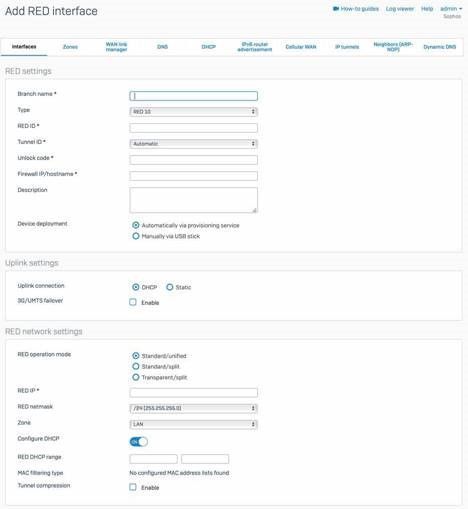Image resolution: width=468 pixels, height=509 pixels.
Task: Enable Tunnel compression checkbox
Action: tap(133, 487)
